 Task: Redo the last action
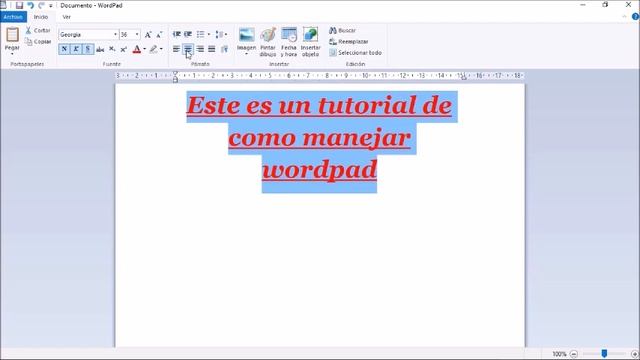point(41,5)
